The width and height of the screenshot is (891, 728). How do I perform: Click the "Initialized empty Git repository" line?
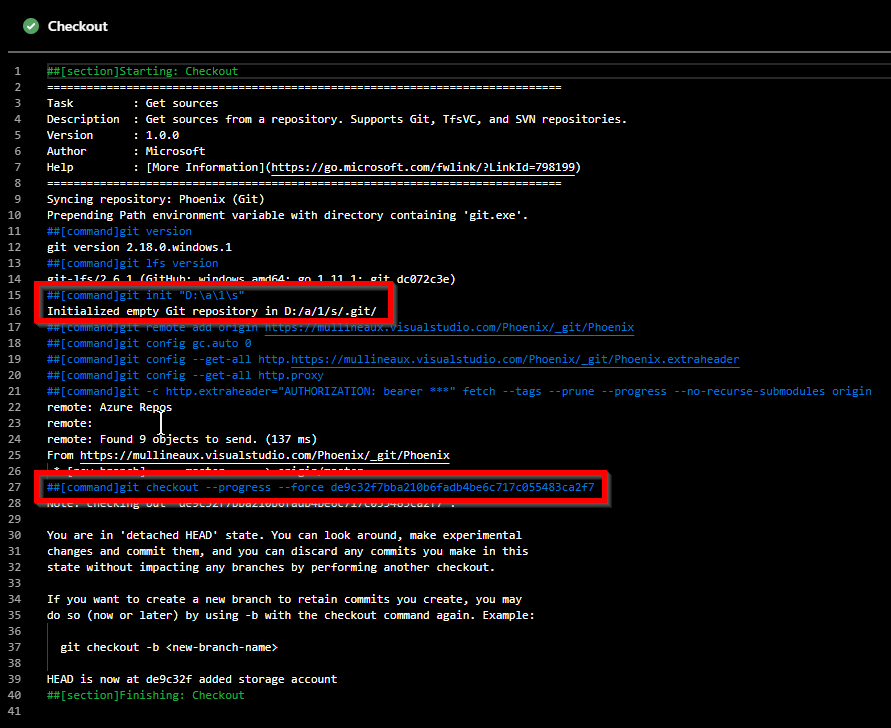coord(211,311)
